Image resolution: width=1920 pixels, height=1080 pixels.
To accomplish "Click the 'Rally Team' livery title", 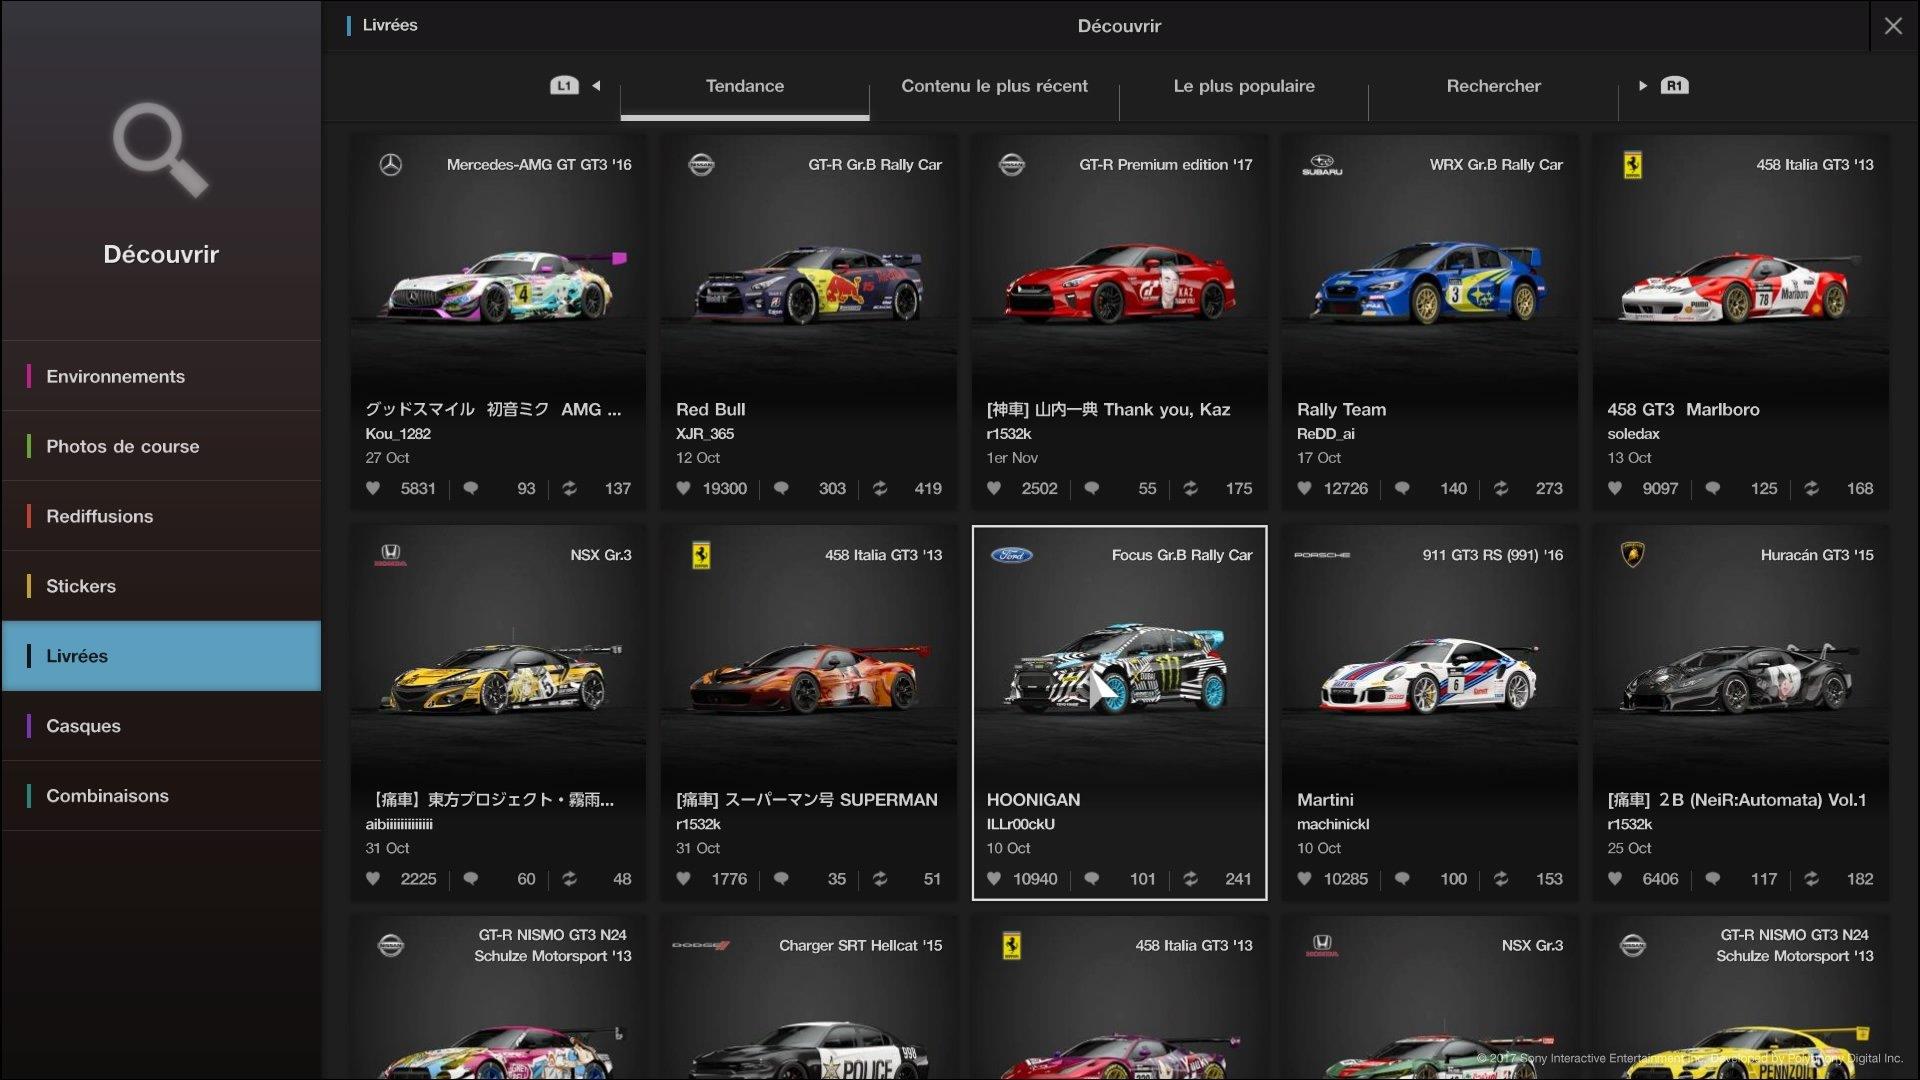I will tap(1341, 410).
